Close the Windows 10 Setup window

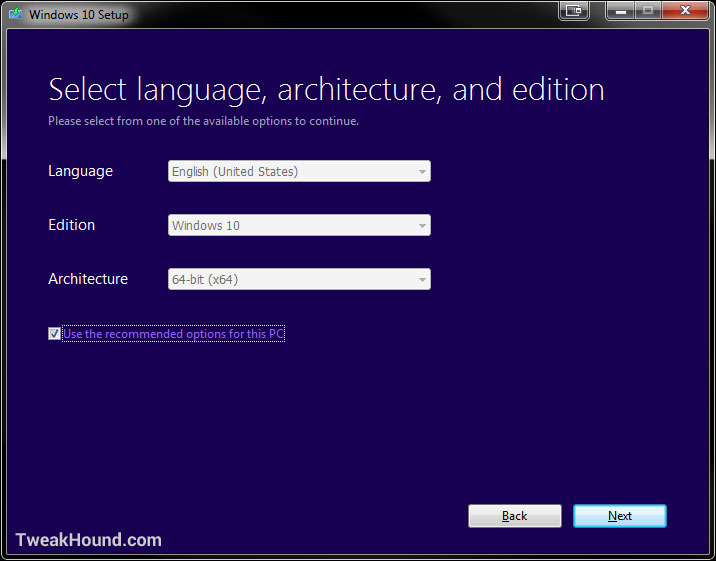[685, 11]
